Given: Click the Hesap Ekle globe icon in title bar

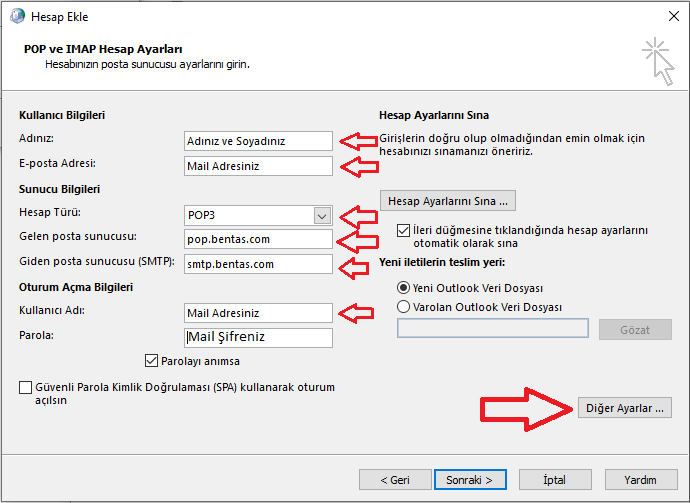Looking at the screenshot, I should click(x=18, y=16).
